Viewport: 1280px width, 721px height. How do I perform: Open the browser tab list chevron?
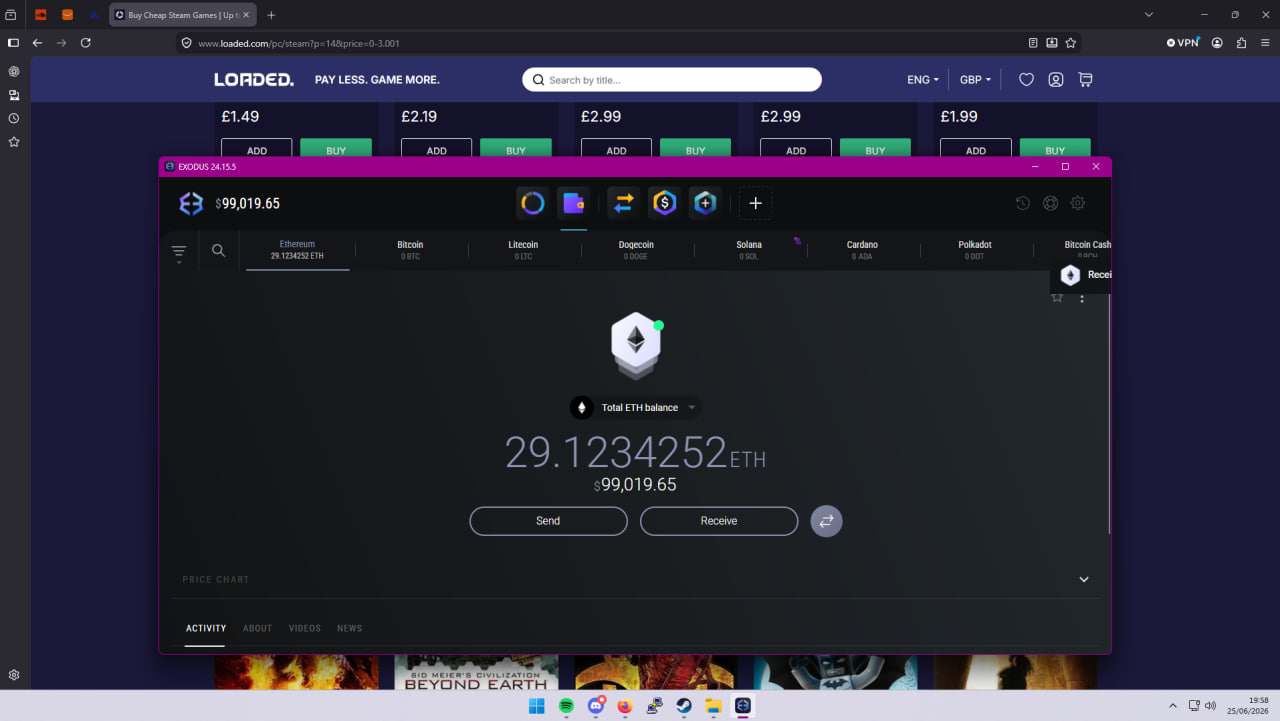pos(1149,15)
